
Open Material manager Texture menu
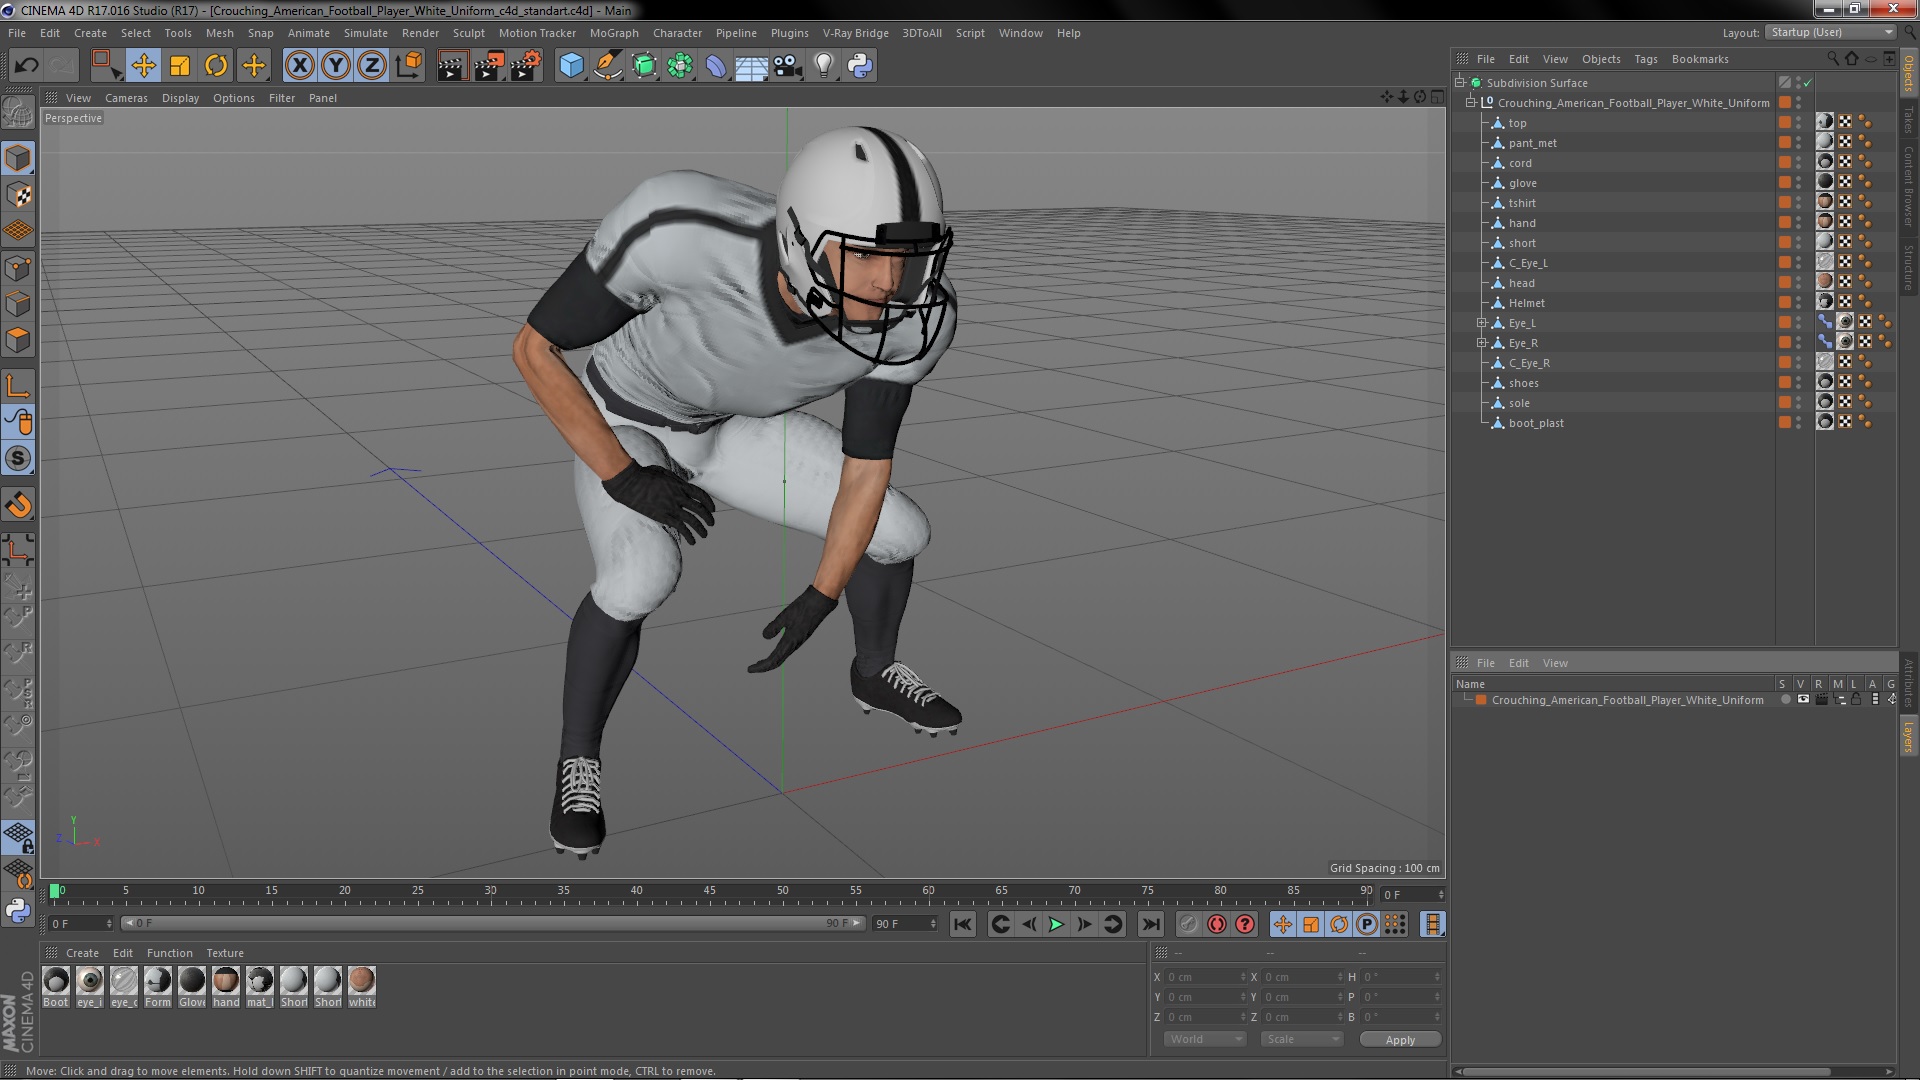coord(225,953)
